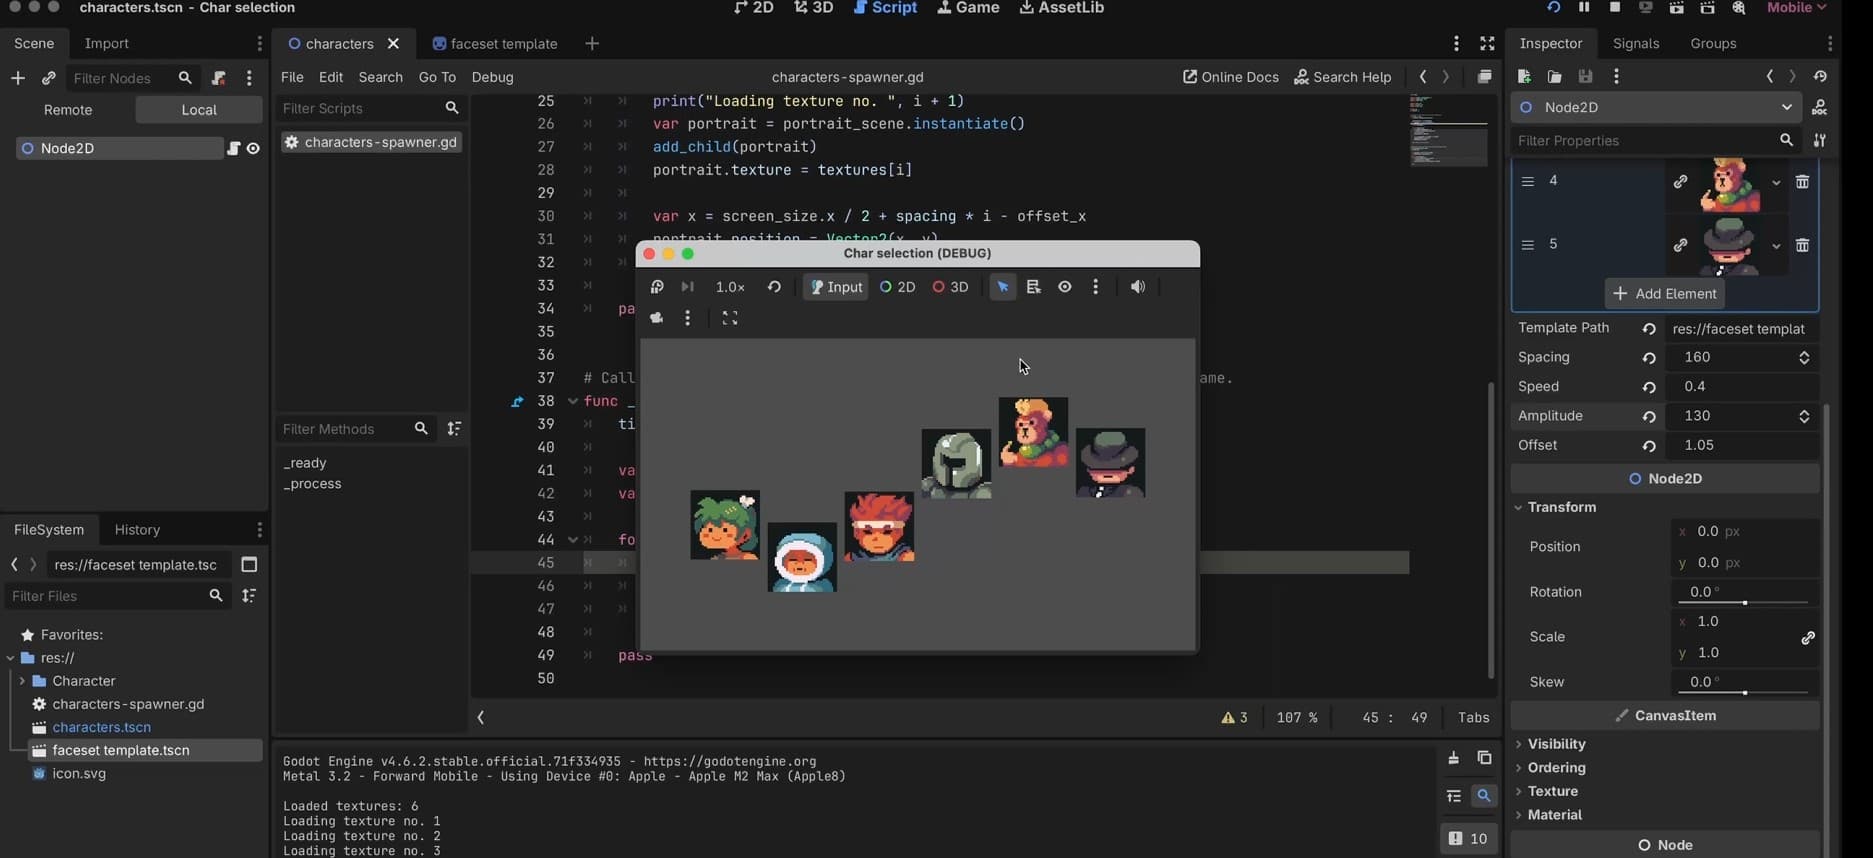The height and width of the screenshot is (858, 1873).
Task: Open Node2D documentation icon
Action: pos(1820,107)
